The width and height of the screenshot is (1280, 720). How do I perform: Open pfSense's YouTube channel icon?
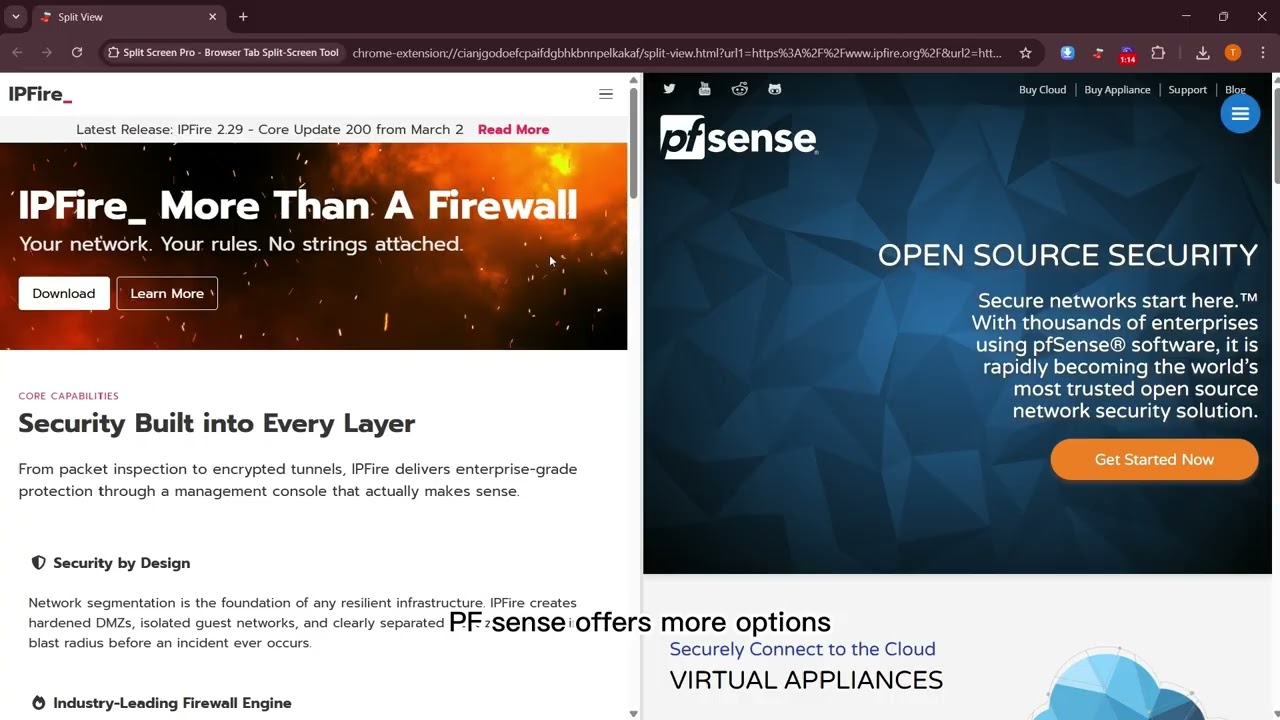coord(704,89)
